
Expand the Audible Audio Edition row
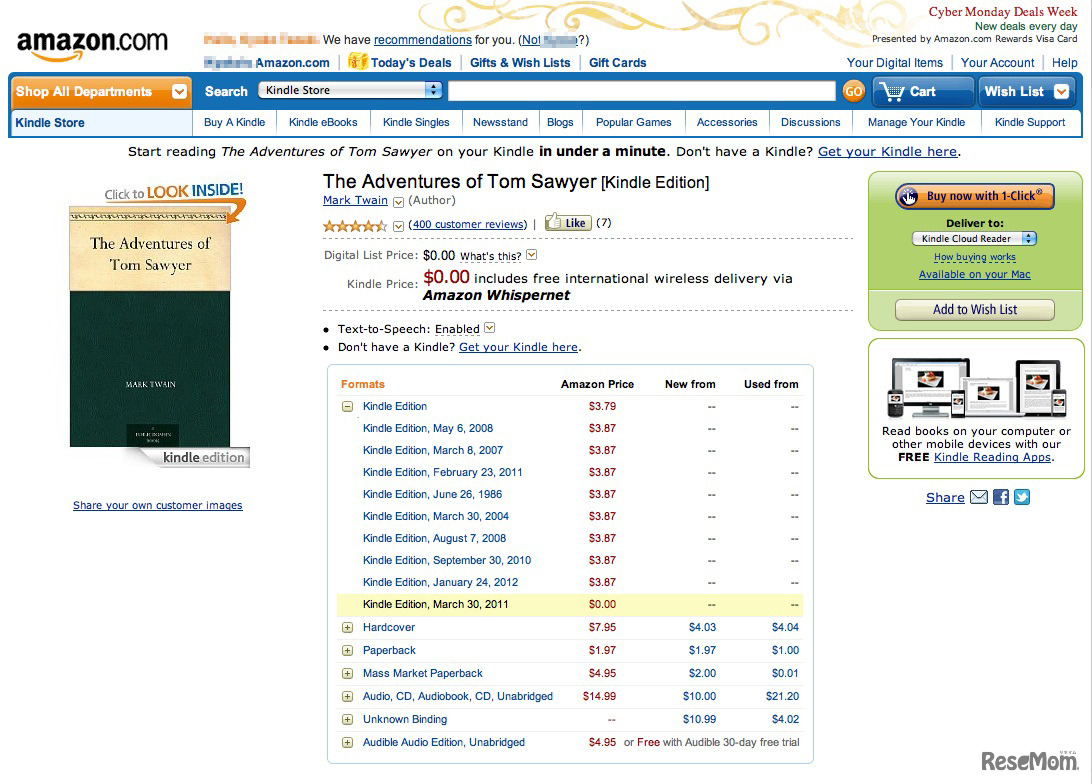pos(347,742)
